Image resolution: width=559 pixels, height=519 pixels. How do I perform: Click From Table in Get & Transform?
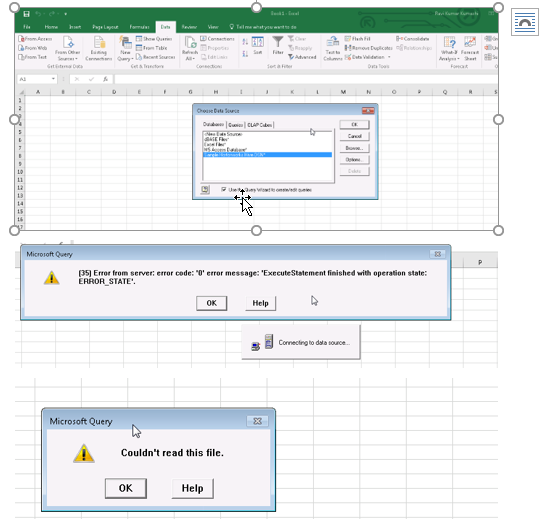[152, 48]
